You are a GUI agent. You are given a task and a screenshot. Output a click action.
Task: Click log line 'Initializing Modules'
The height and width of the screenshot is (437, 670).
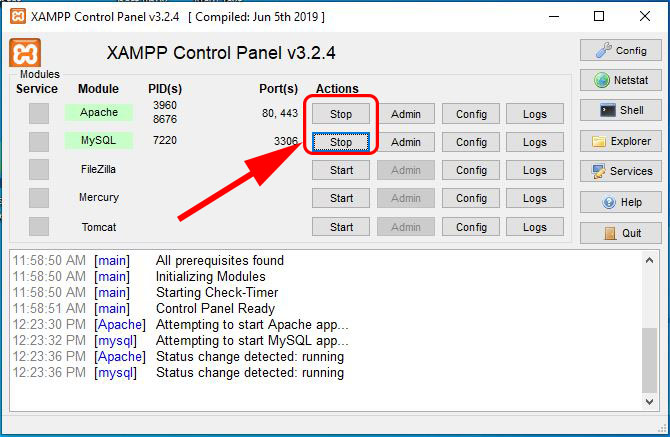click(x=211, y=276)
